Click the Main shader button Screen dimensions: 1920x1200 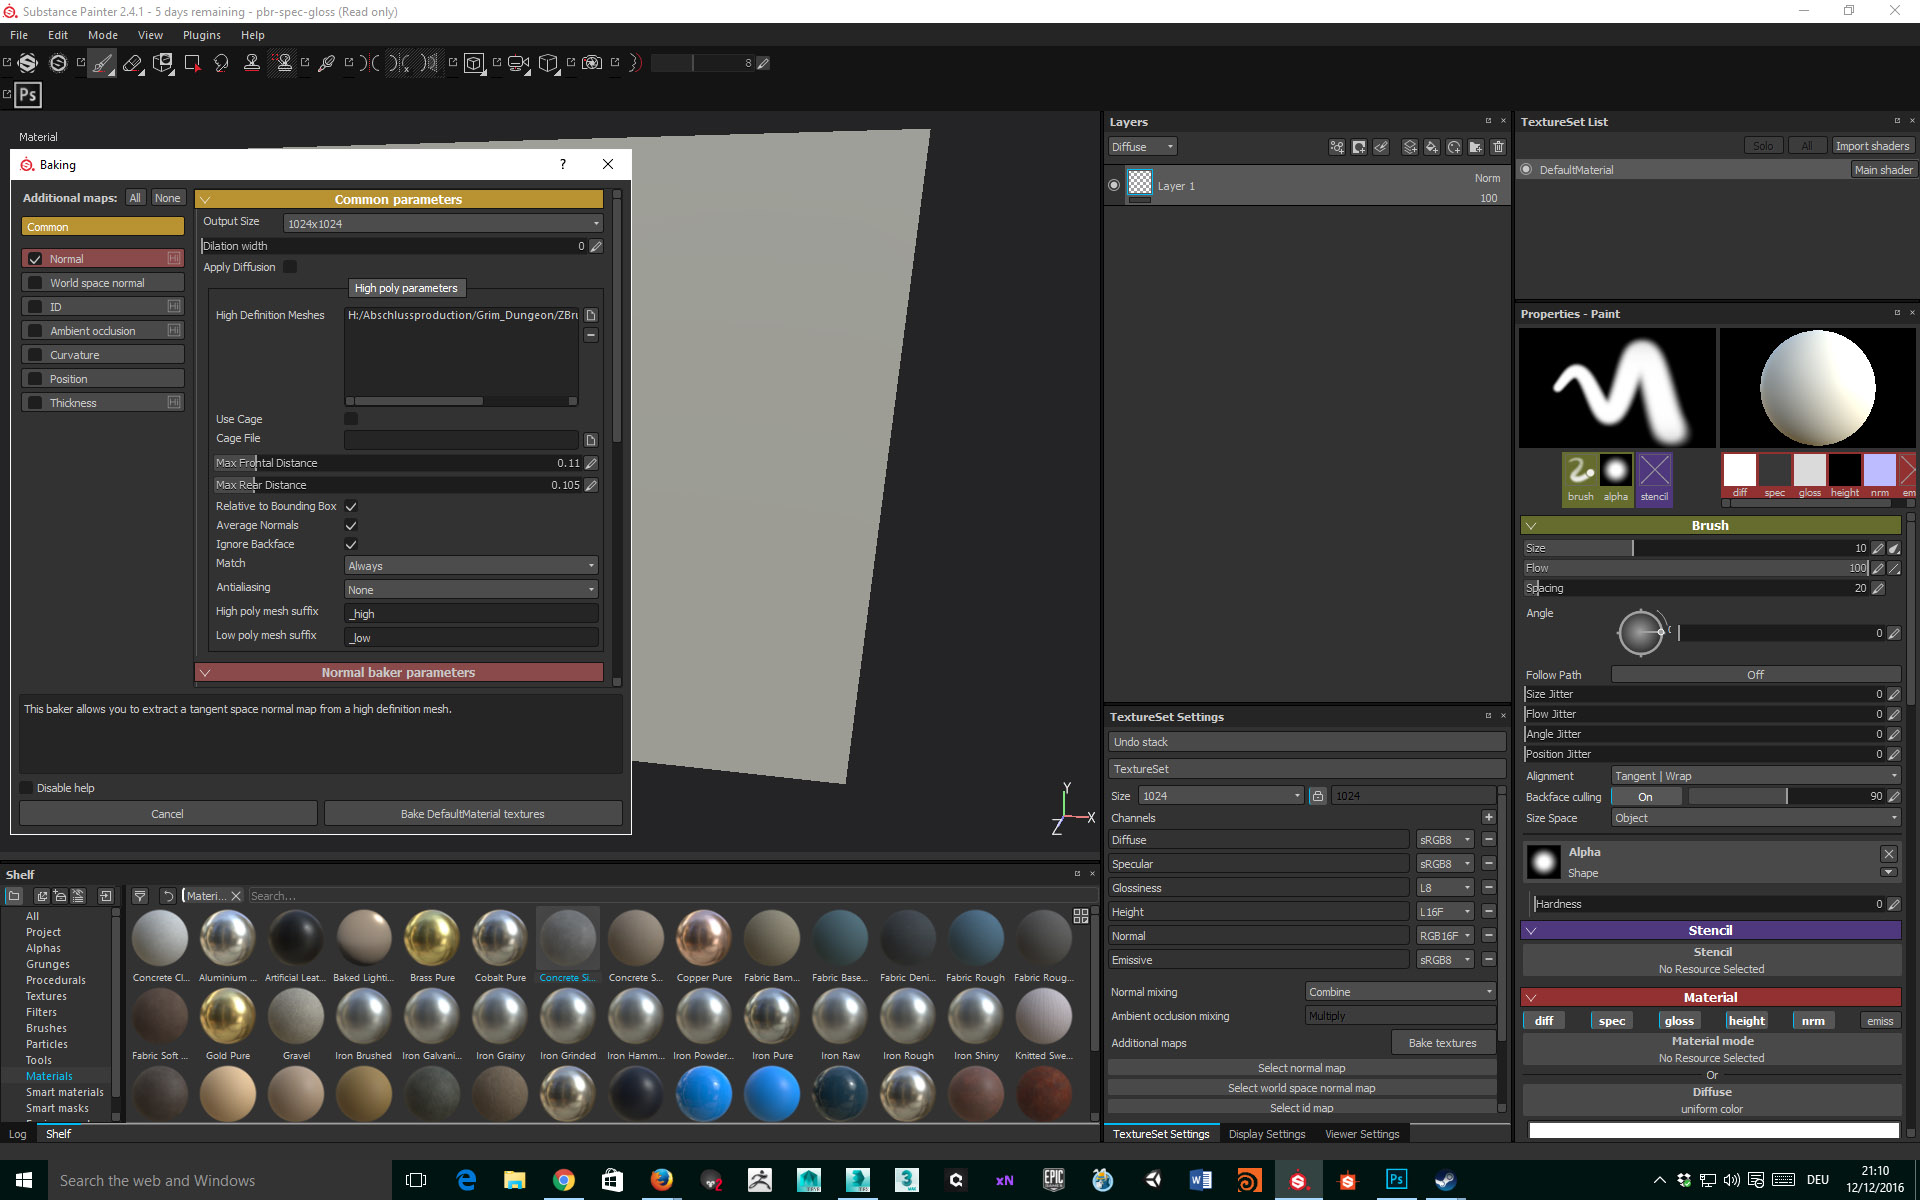click(1883, 170)
